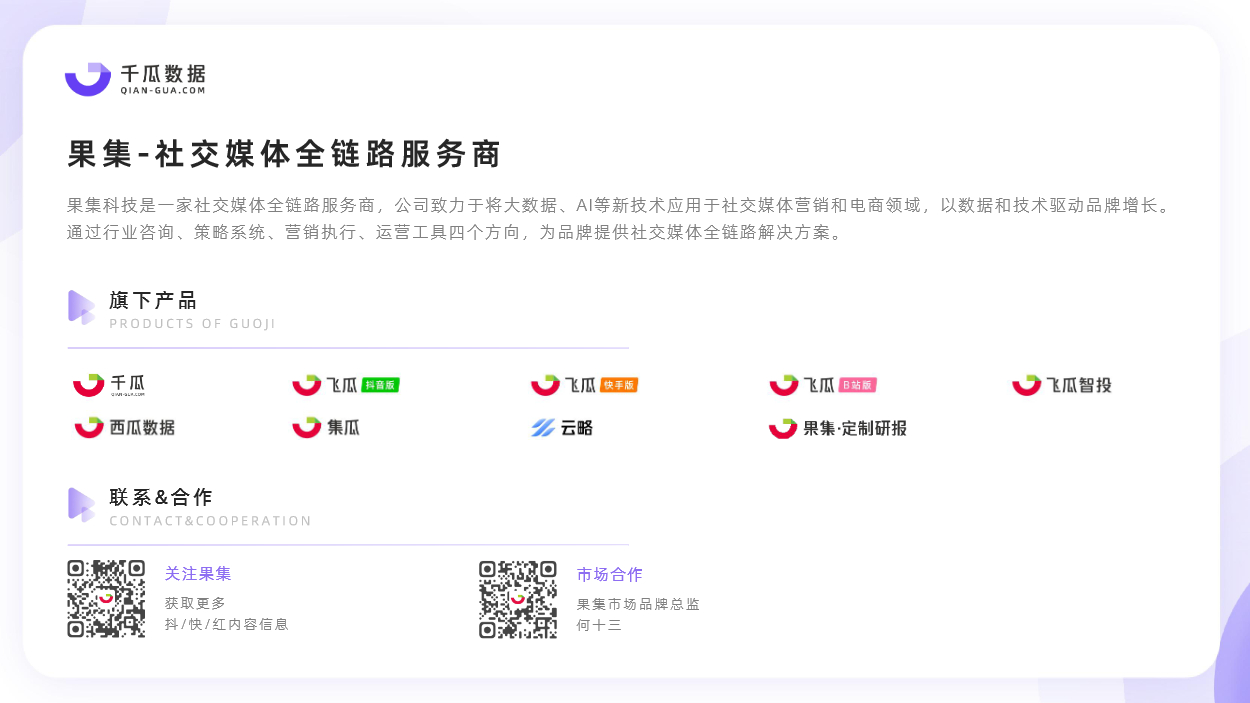Select the 飞瓜 B站版 product logo

(x=823, y=385)
